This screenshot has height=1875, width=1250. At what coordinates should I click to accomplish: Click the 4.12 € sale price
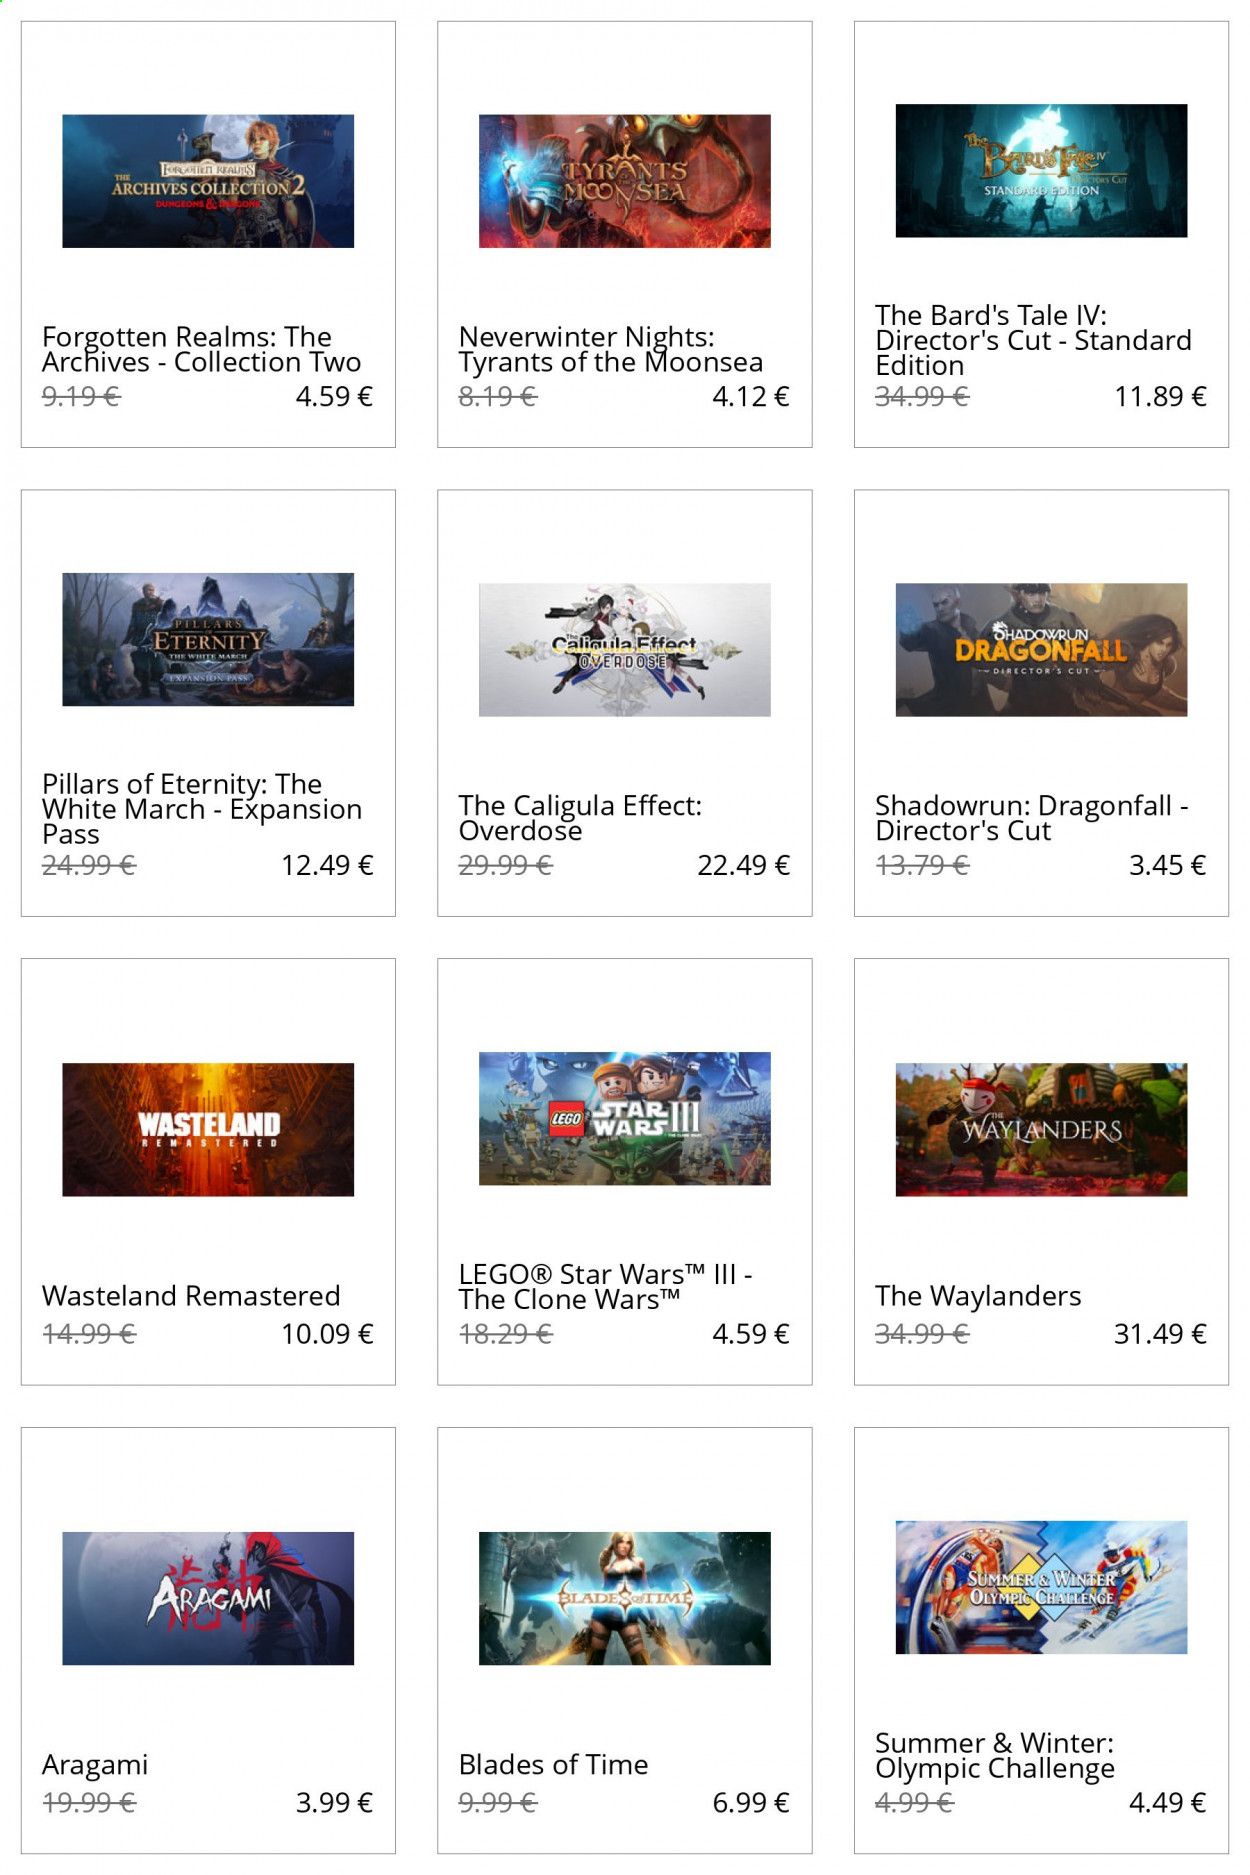[x=751, y=396]
